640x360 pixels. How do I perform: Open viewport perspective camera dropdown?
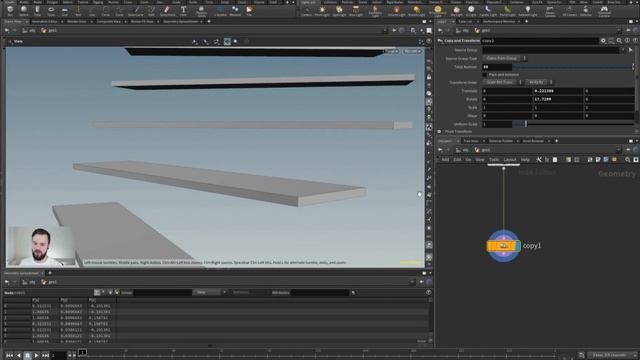click(391, 51)
